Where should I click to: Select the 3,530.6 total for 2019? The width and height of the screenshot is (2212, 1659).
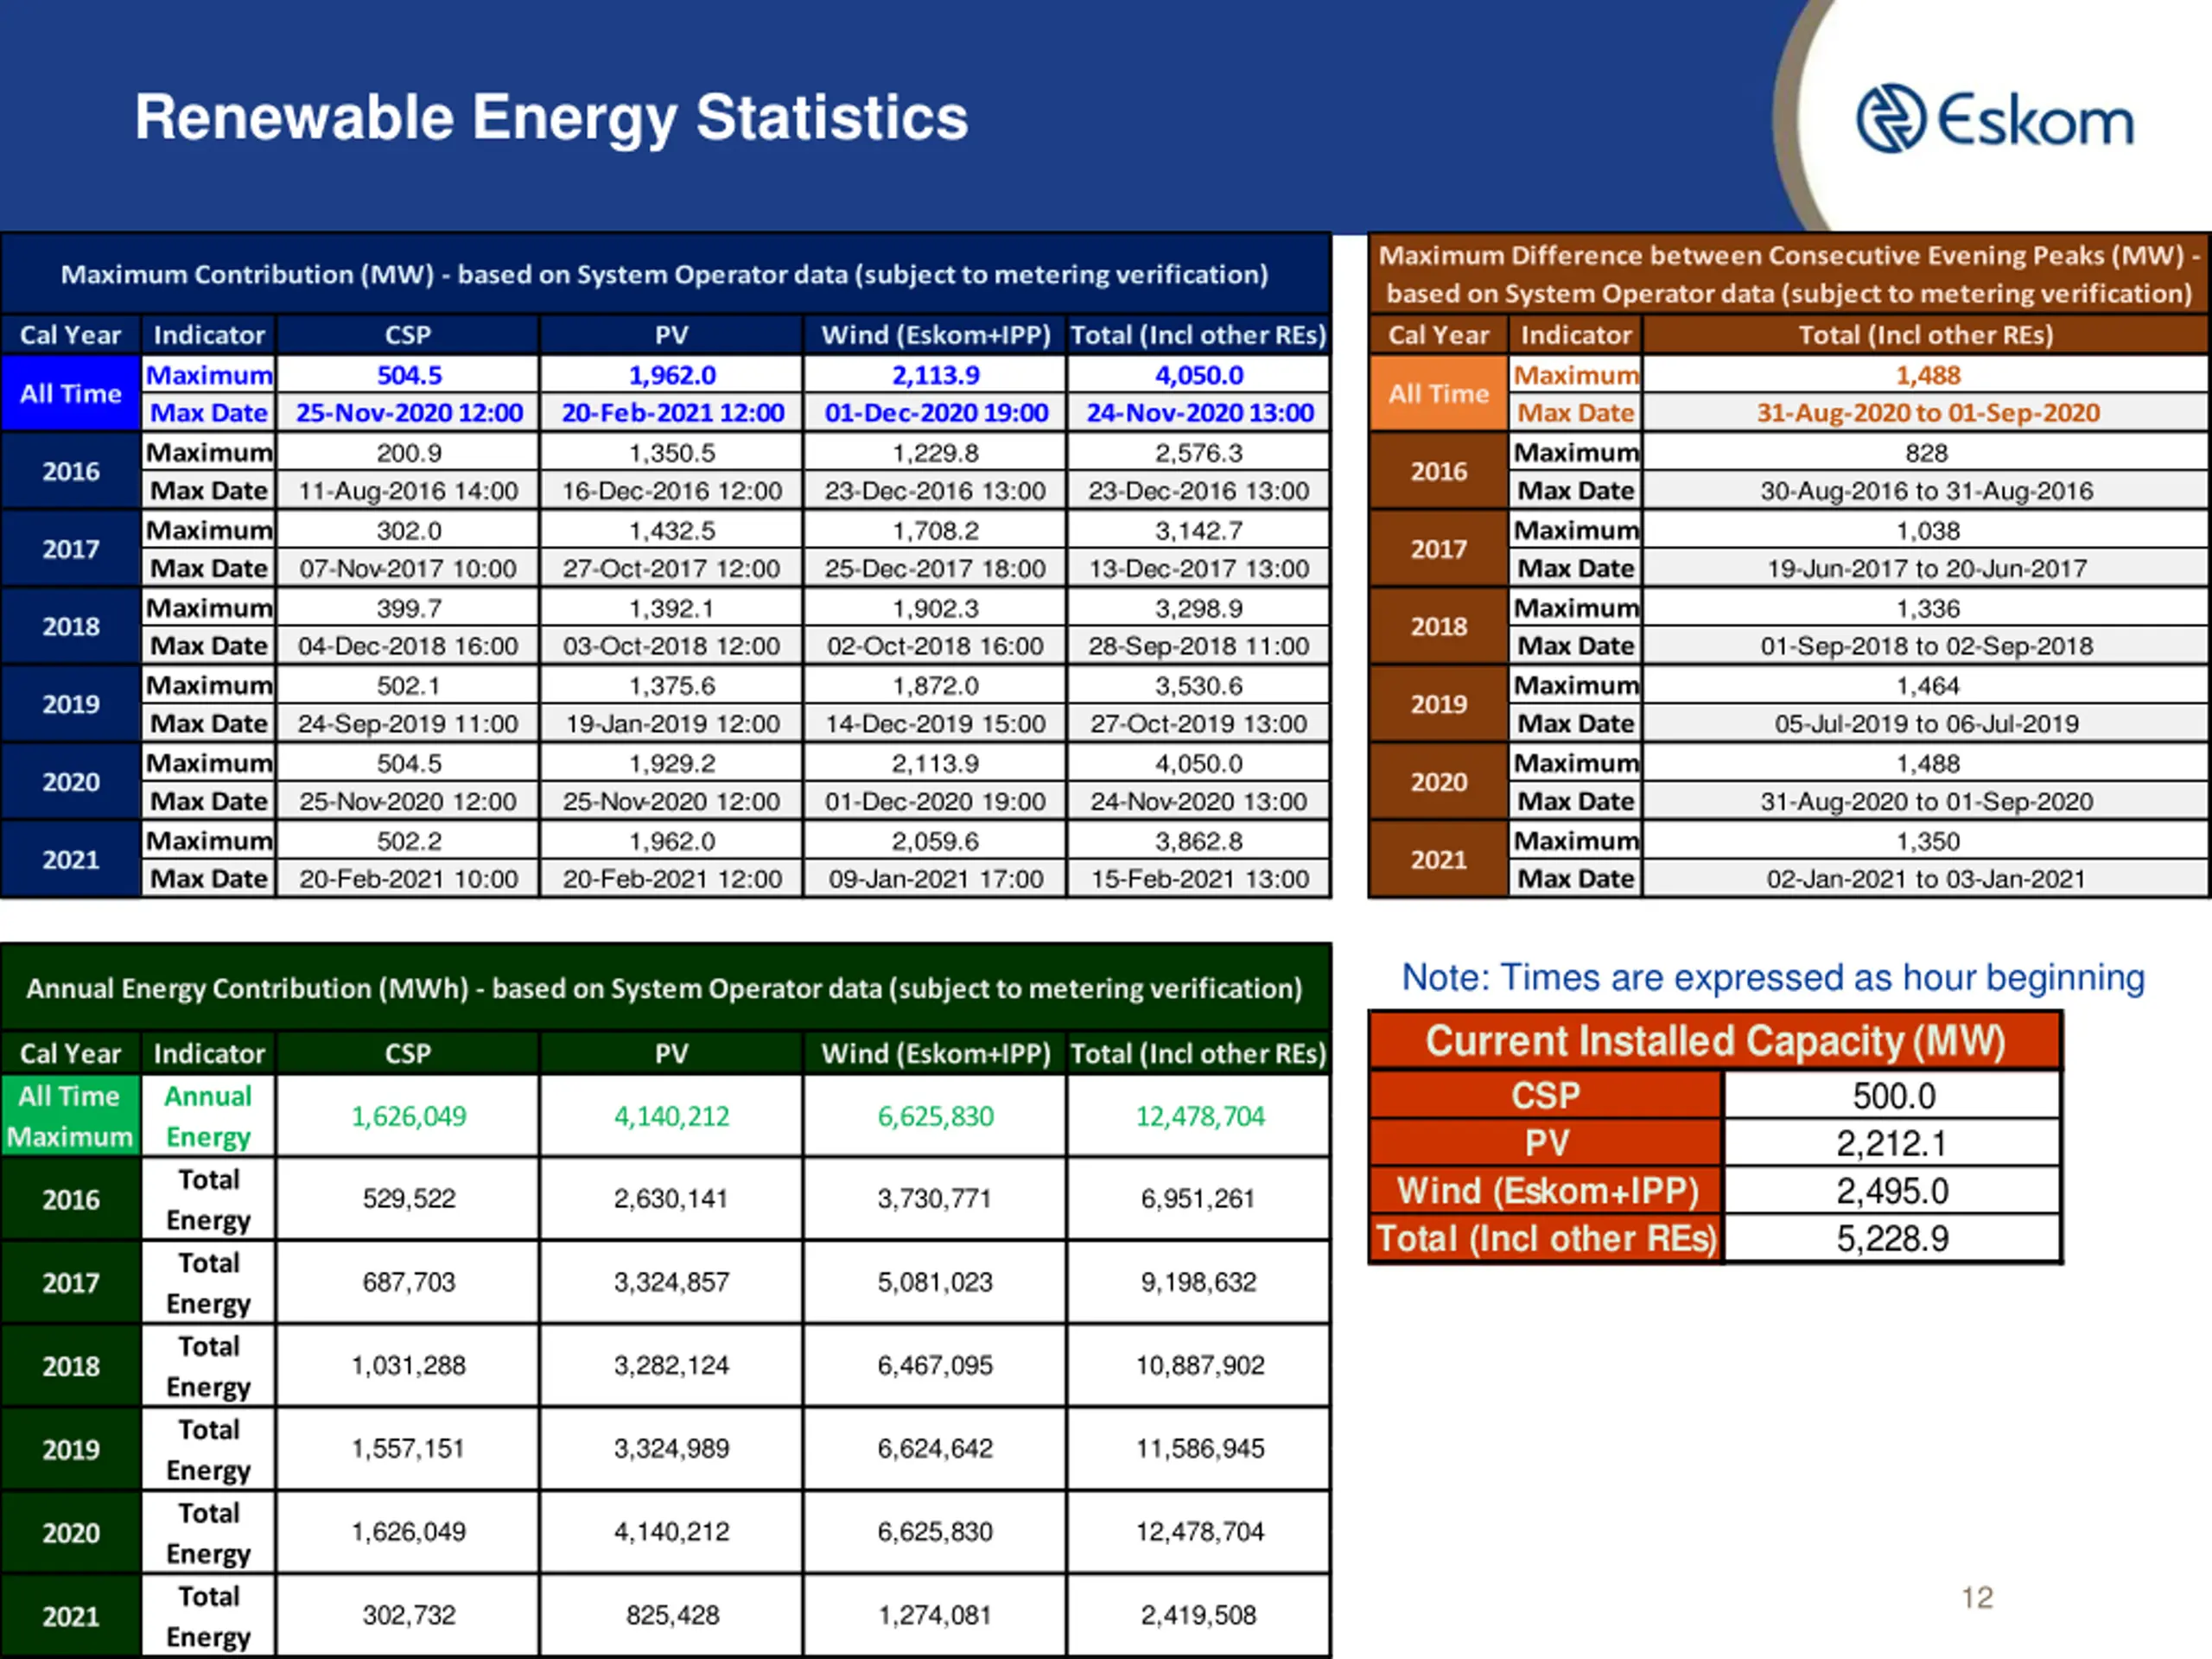click(x=1199, y=686)
